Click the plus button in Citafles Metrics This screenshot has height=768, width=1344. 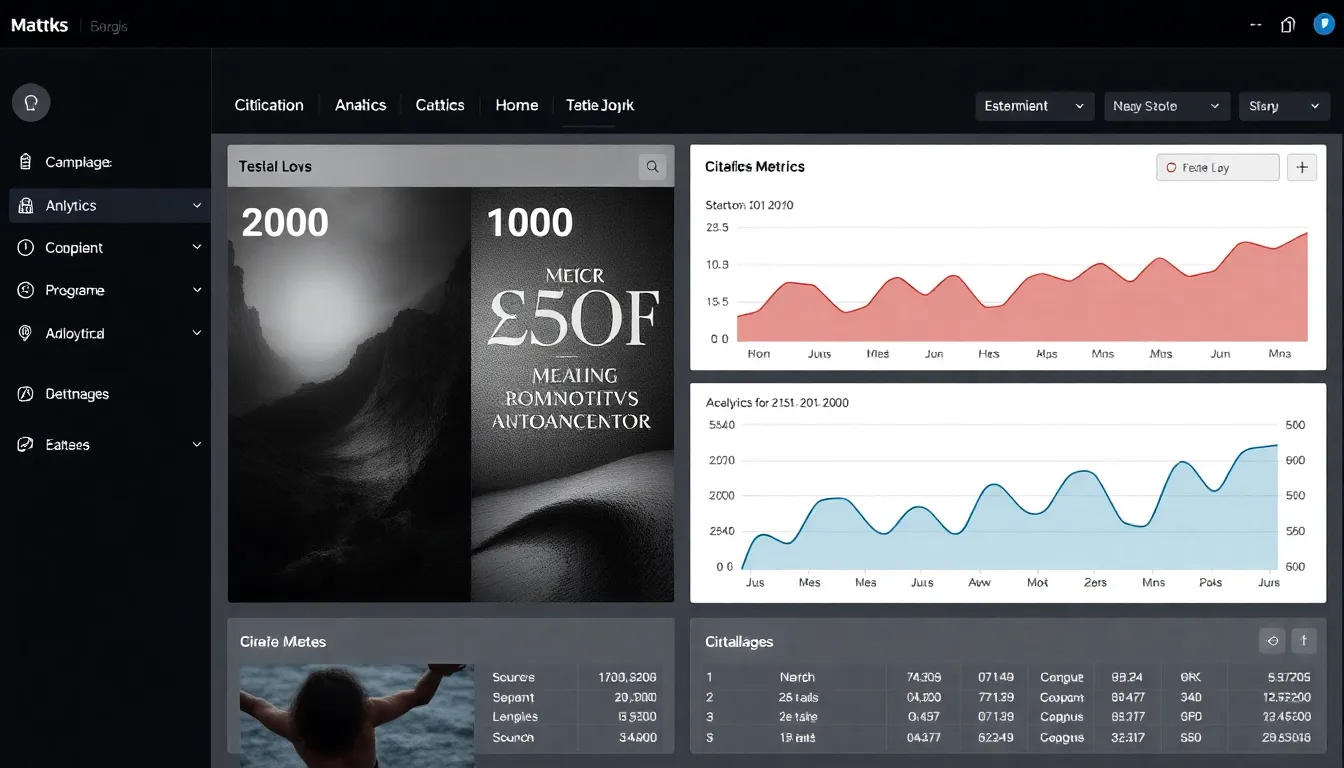tap(1301, 168)
